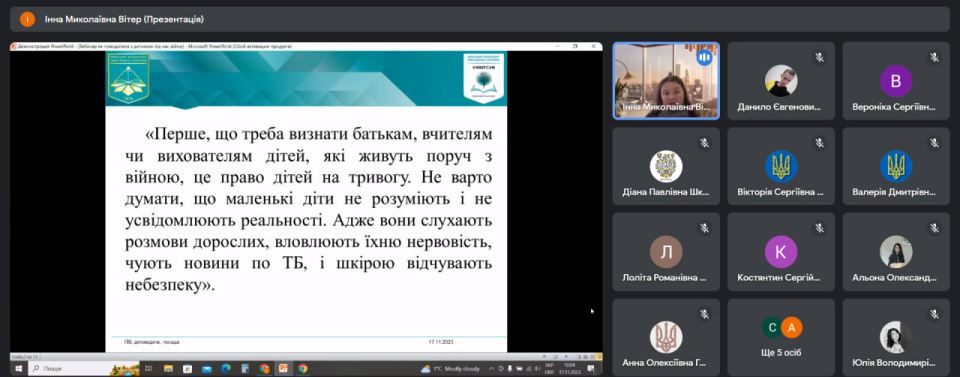Select Інна Миколаївна's active video tile

click(666, 81)
